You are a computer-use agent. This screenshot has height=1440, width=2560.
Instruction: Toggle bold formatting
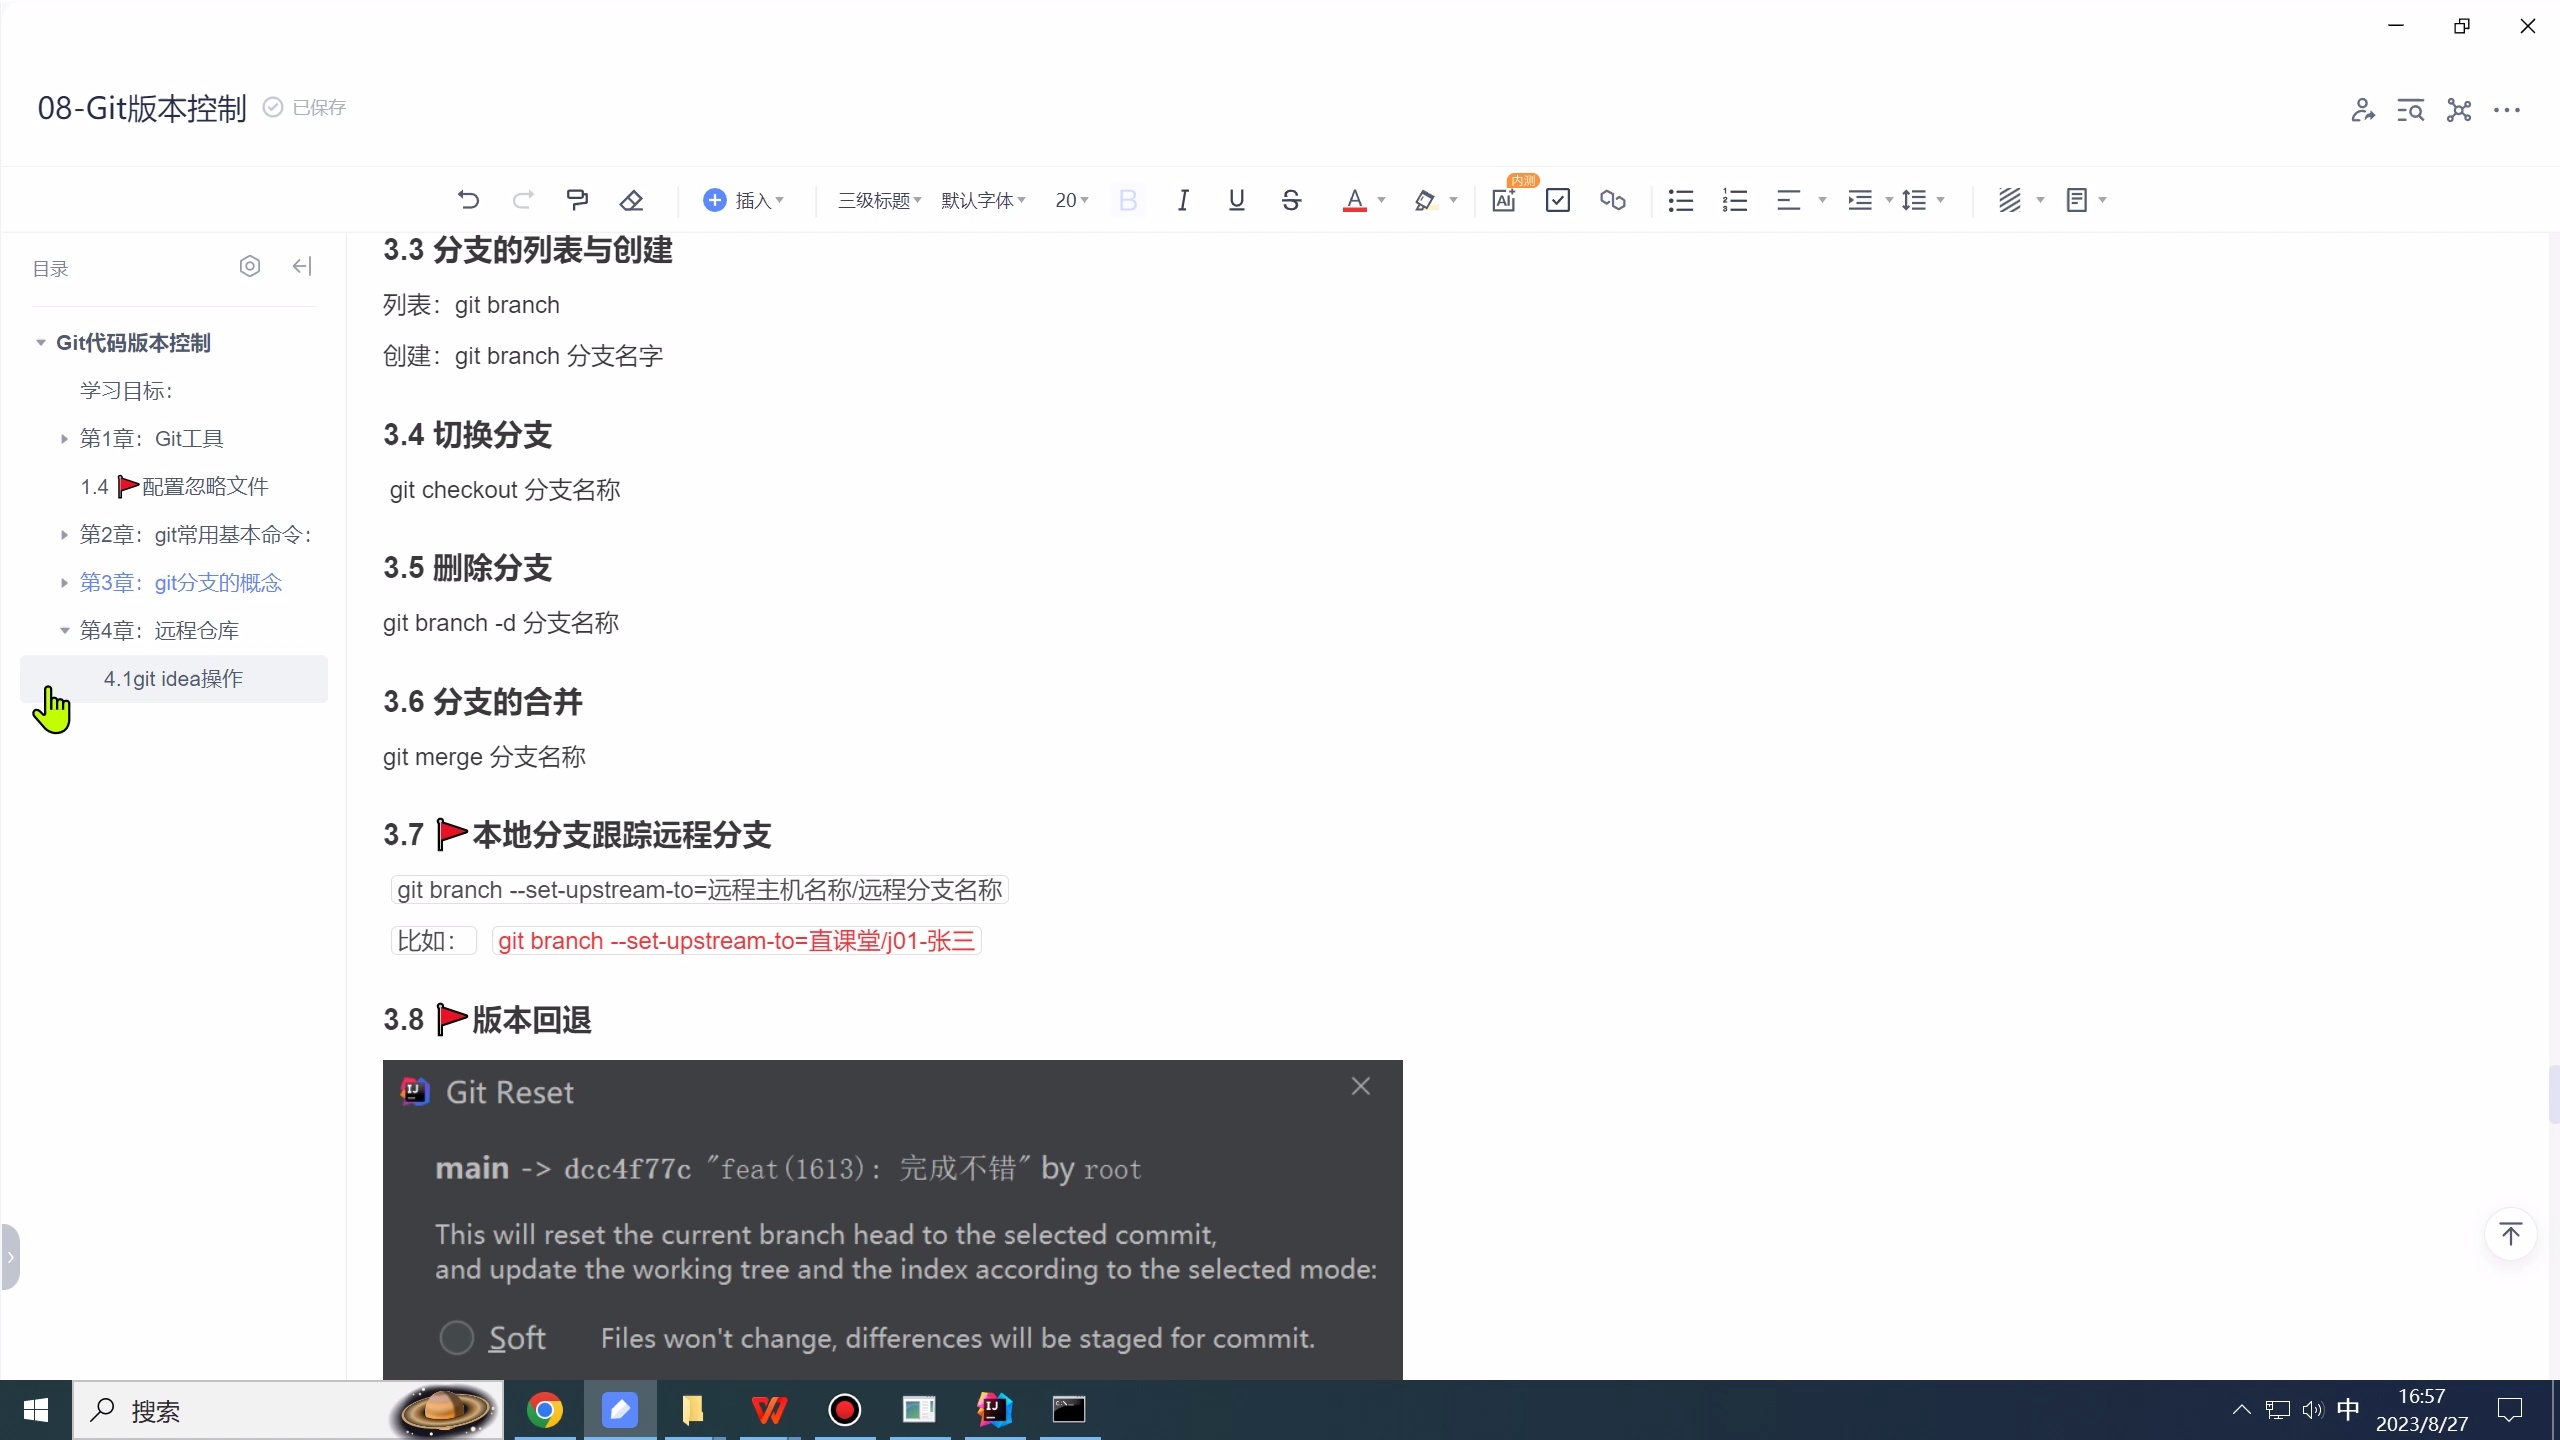point(1127,200)
